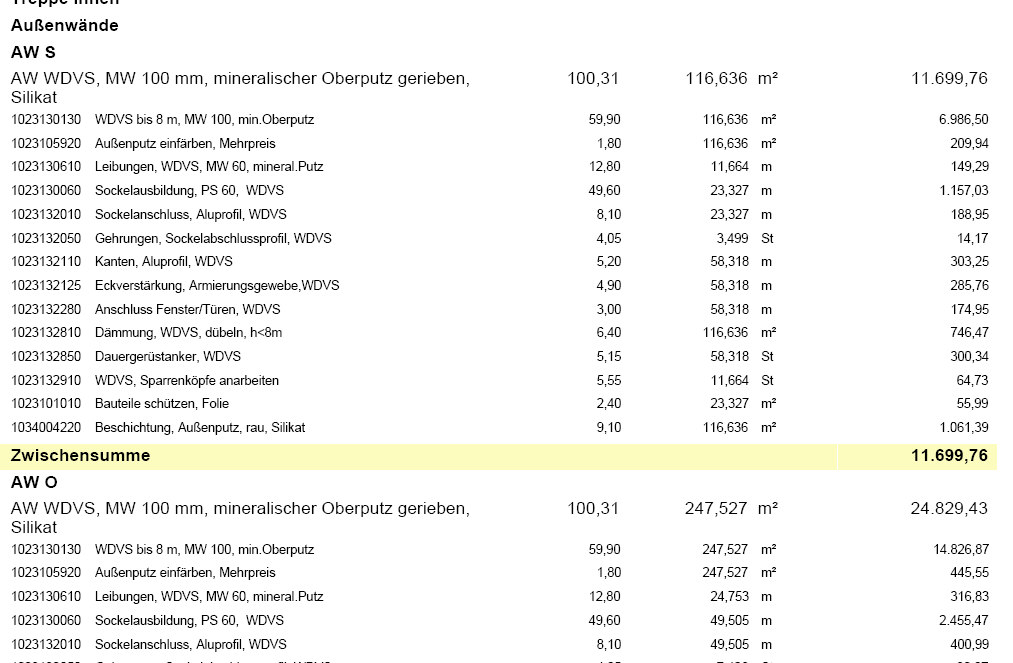Select 'Eckverstärkung, Armierungsgewebe,WDVS' description

tap(217, 286)
